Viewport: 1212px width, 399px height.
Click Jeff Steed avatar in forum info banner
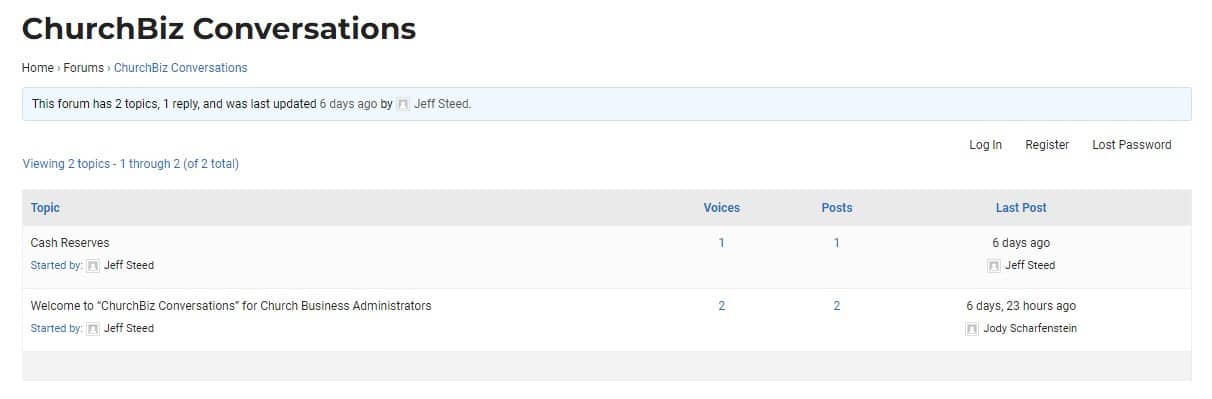403,104
